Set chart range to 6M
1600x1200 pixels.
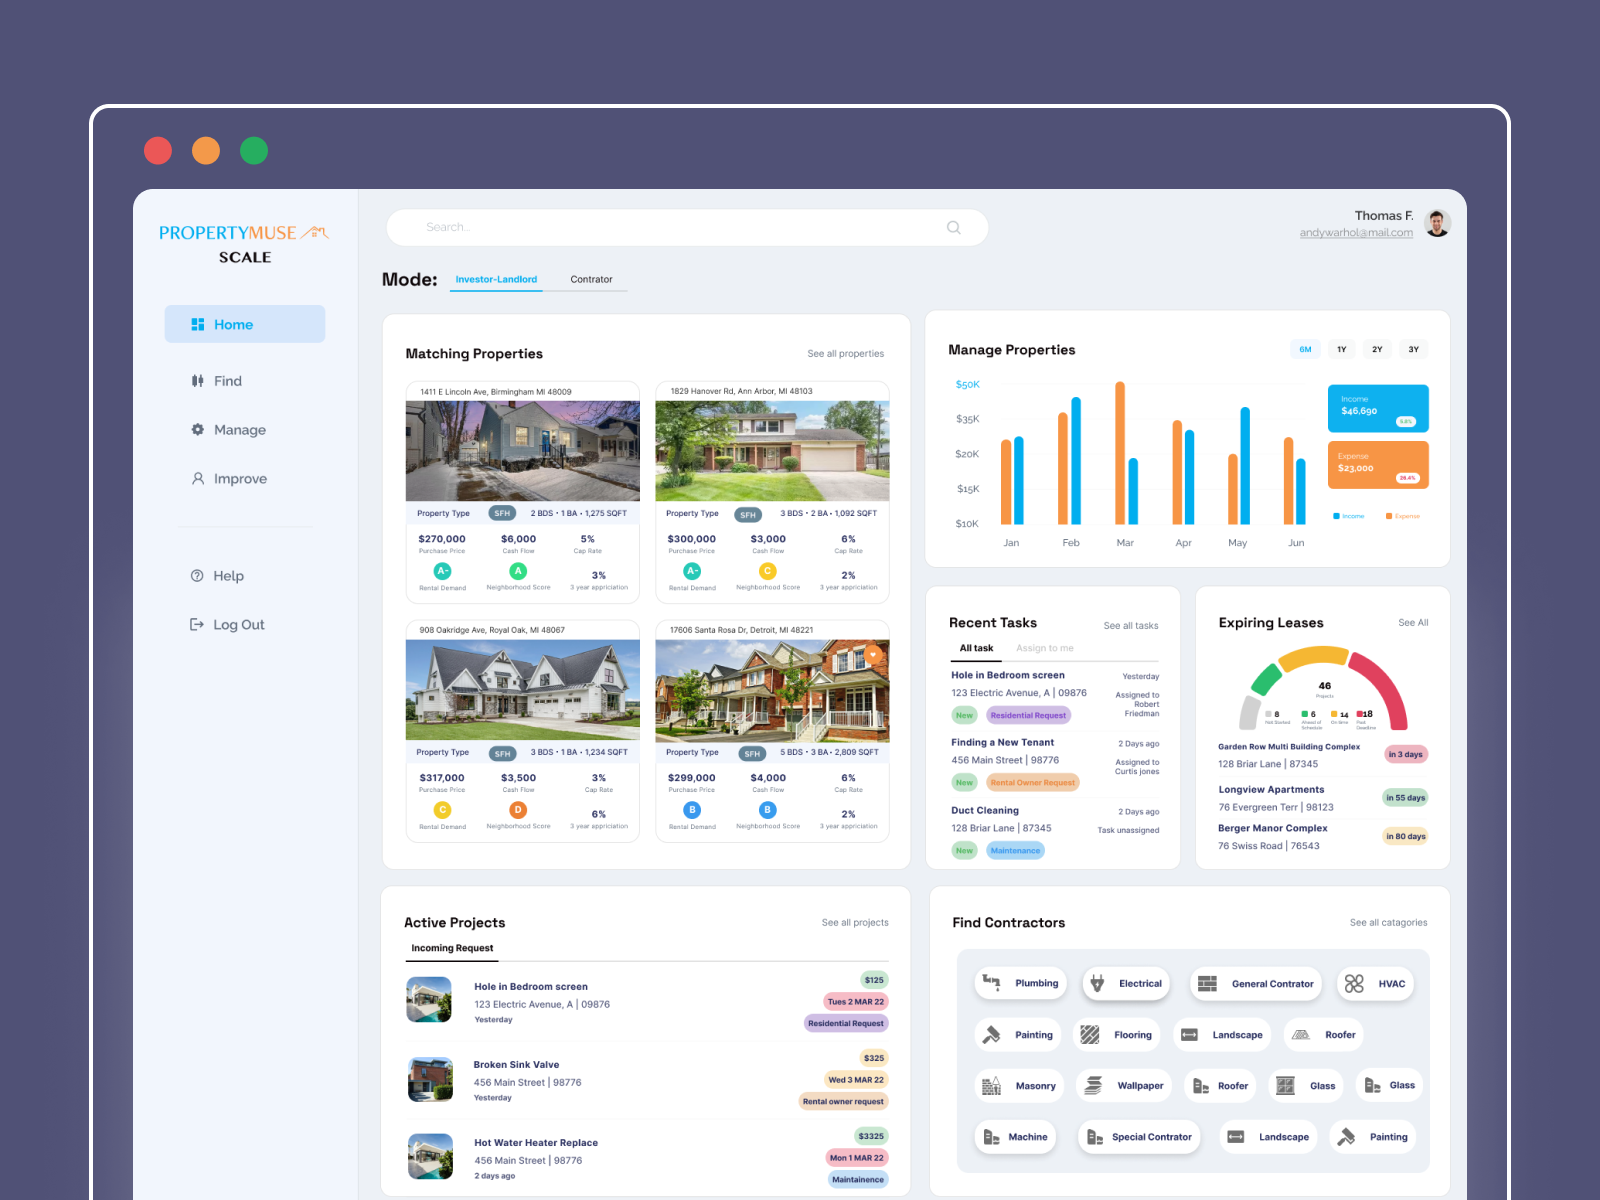1305,349
